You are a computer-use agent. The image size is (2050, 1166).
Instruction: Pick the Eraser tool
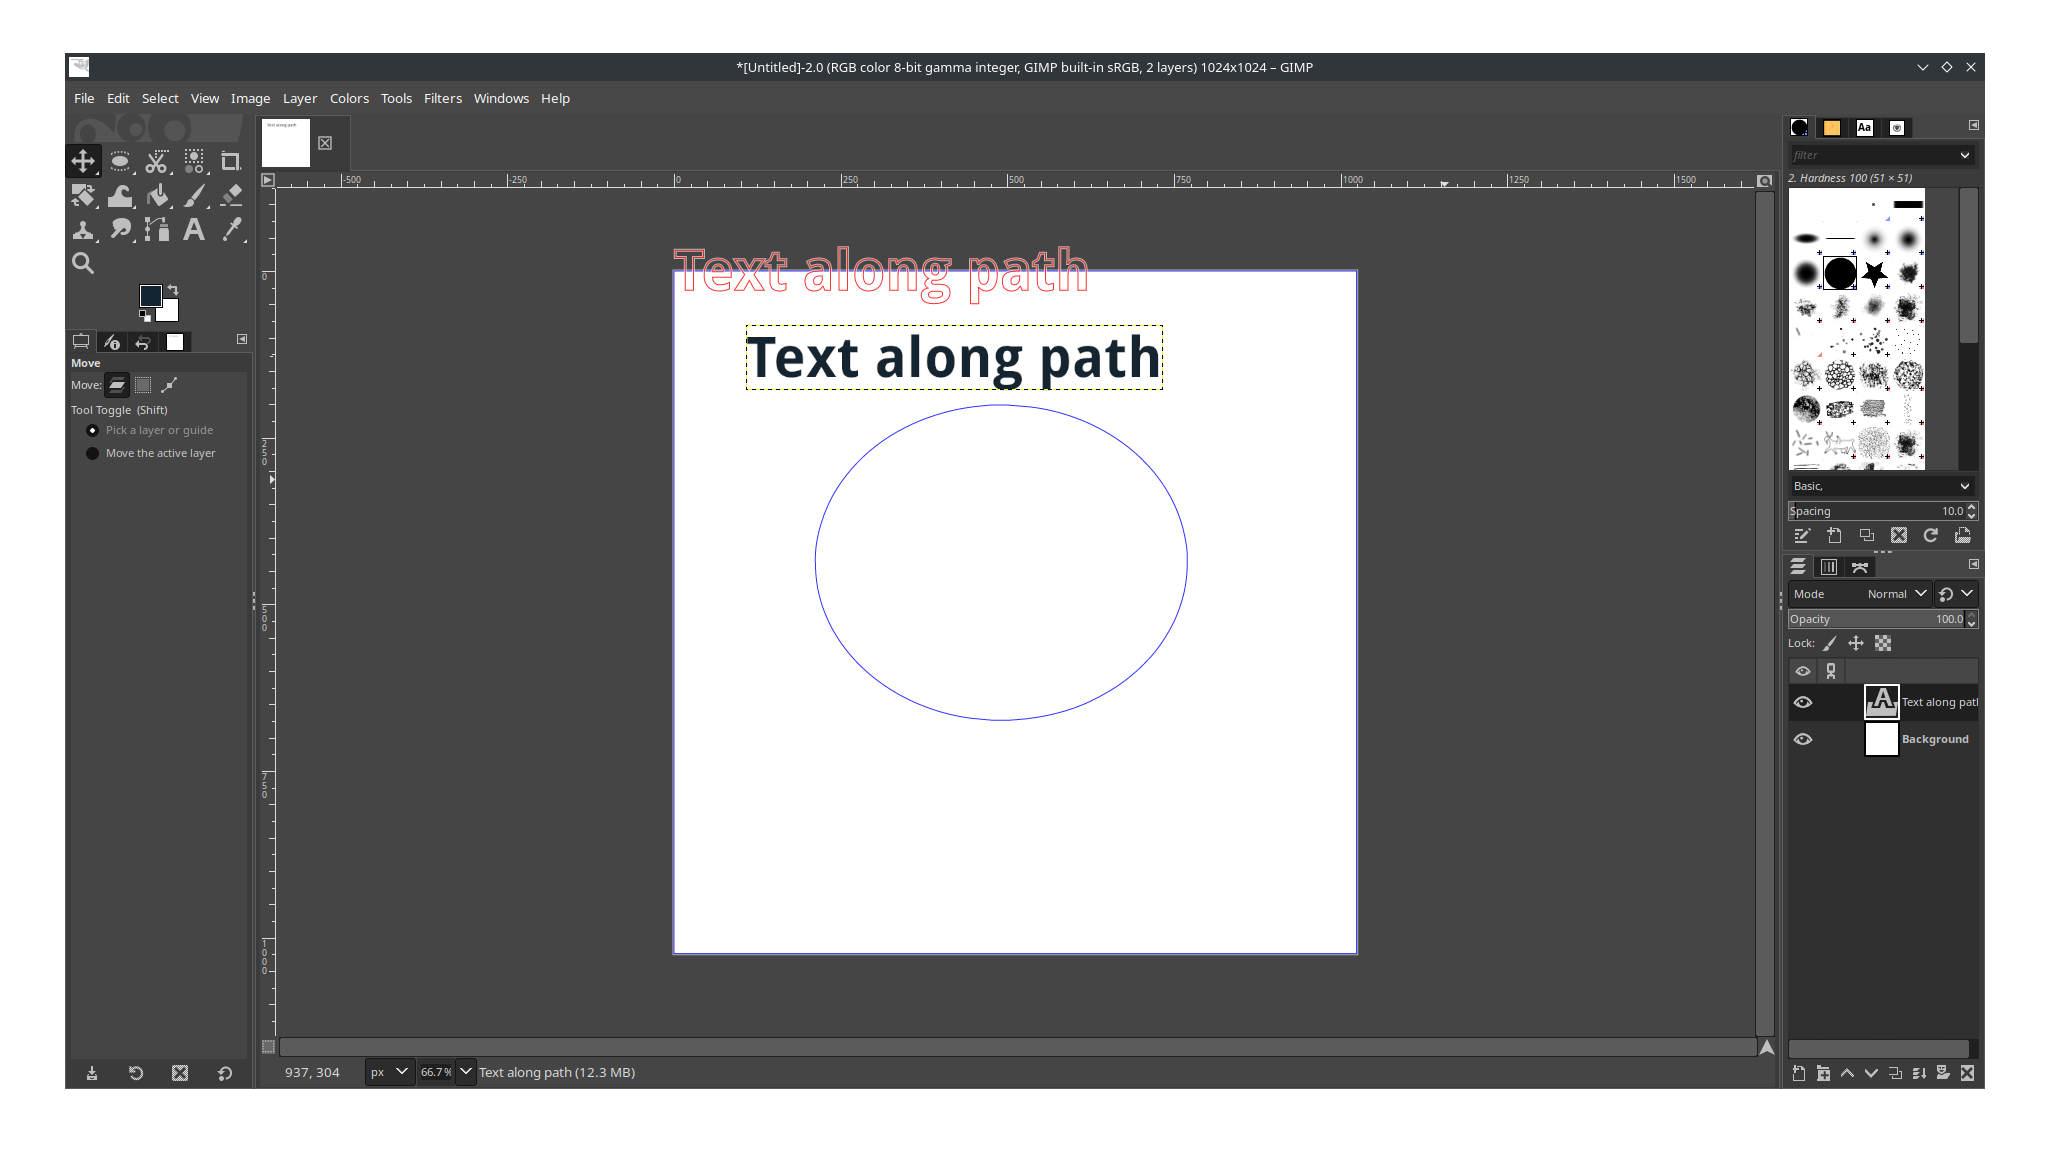tap(231, 196)
